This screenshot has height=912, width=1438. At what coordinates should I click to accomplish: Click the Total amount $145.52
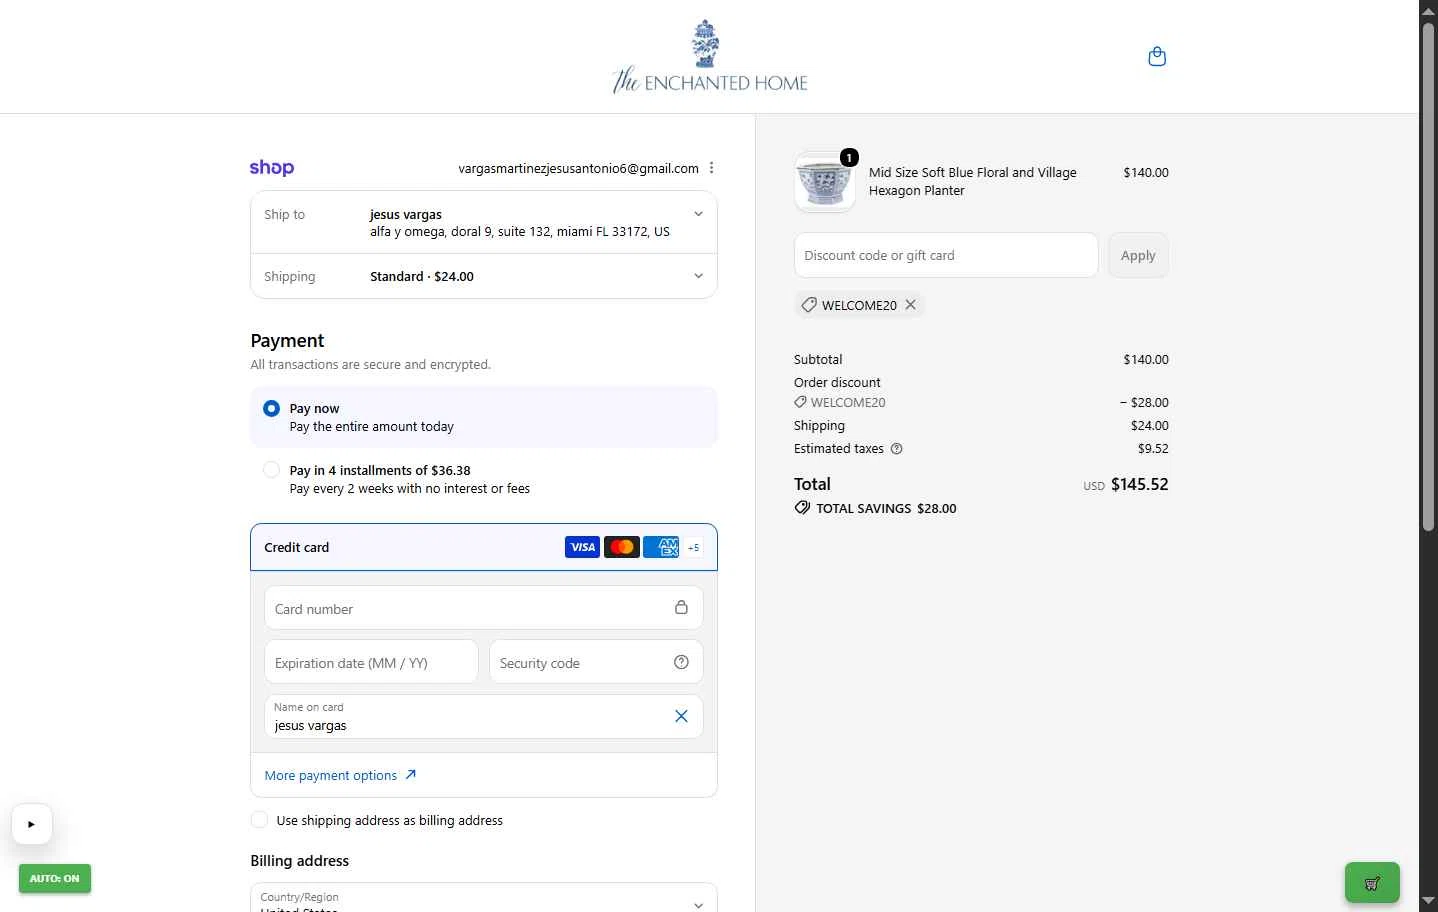1139,484
